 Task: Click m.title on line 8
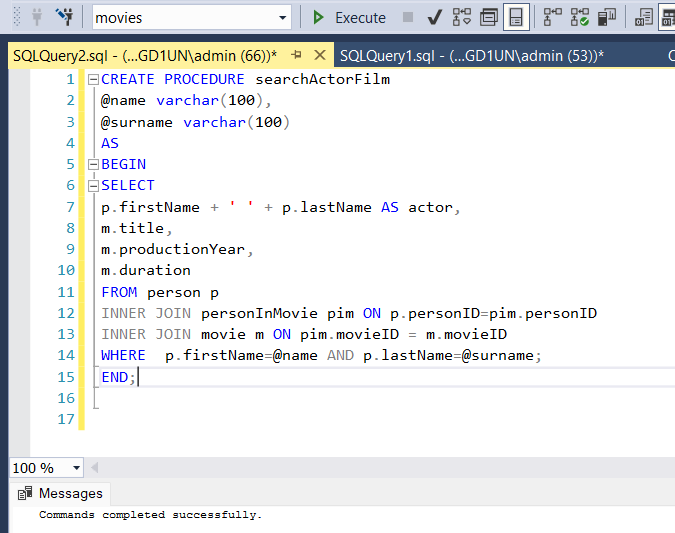point(132,228)
